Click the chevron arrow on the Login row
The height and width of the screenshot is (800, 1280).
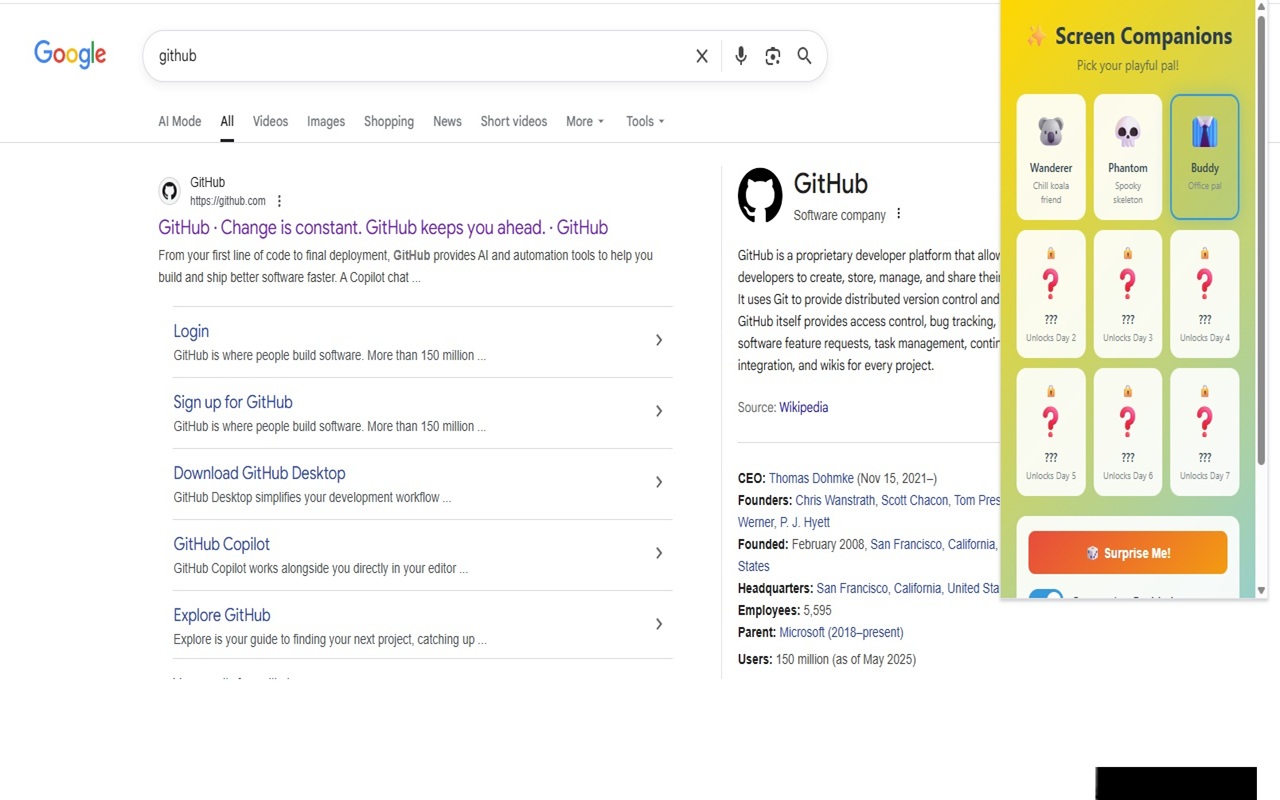click(659, 340)
